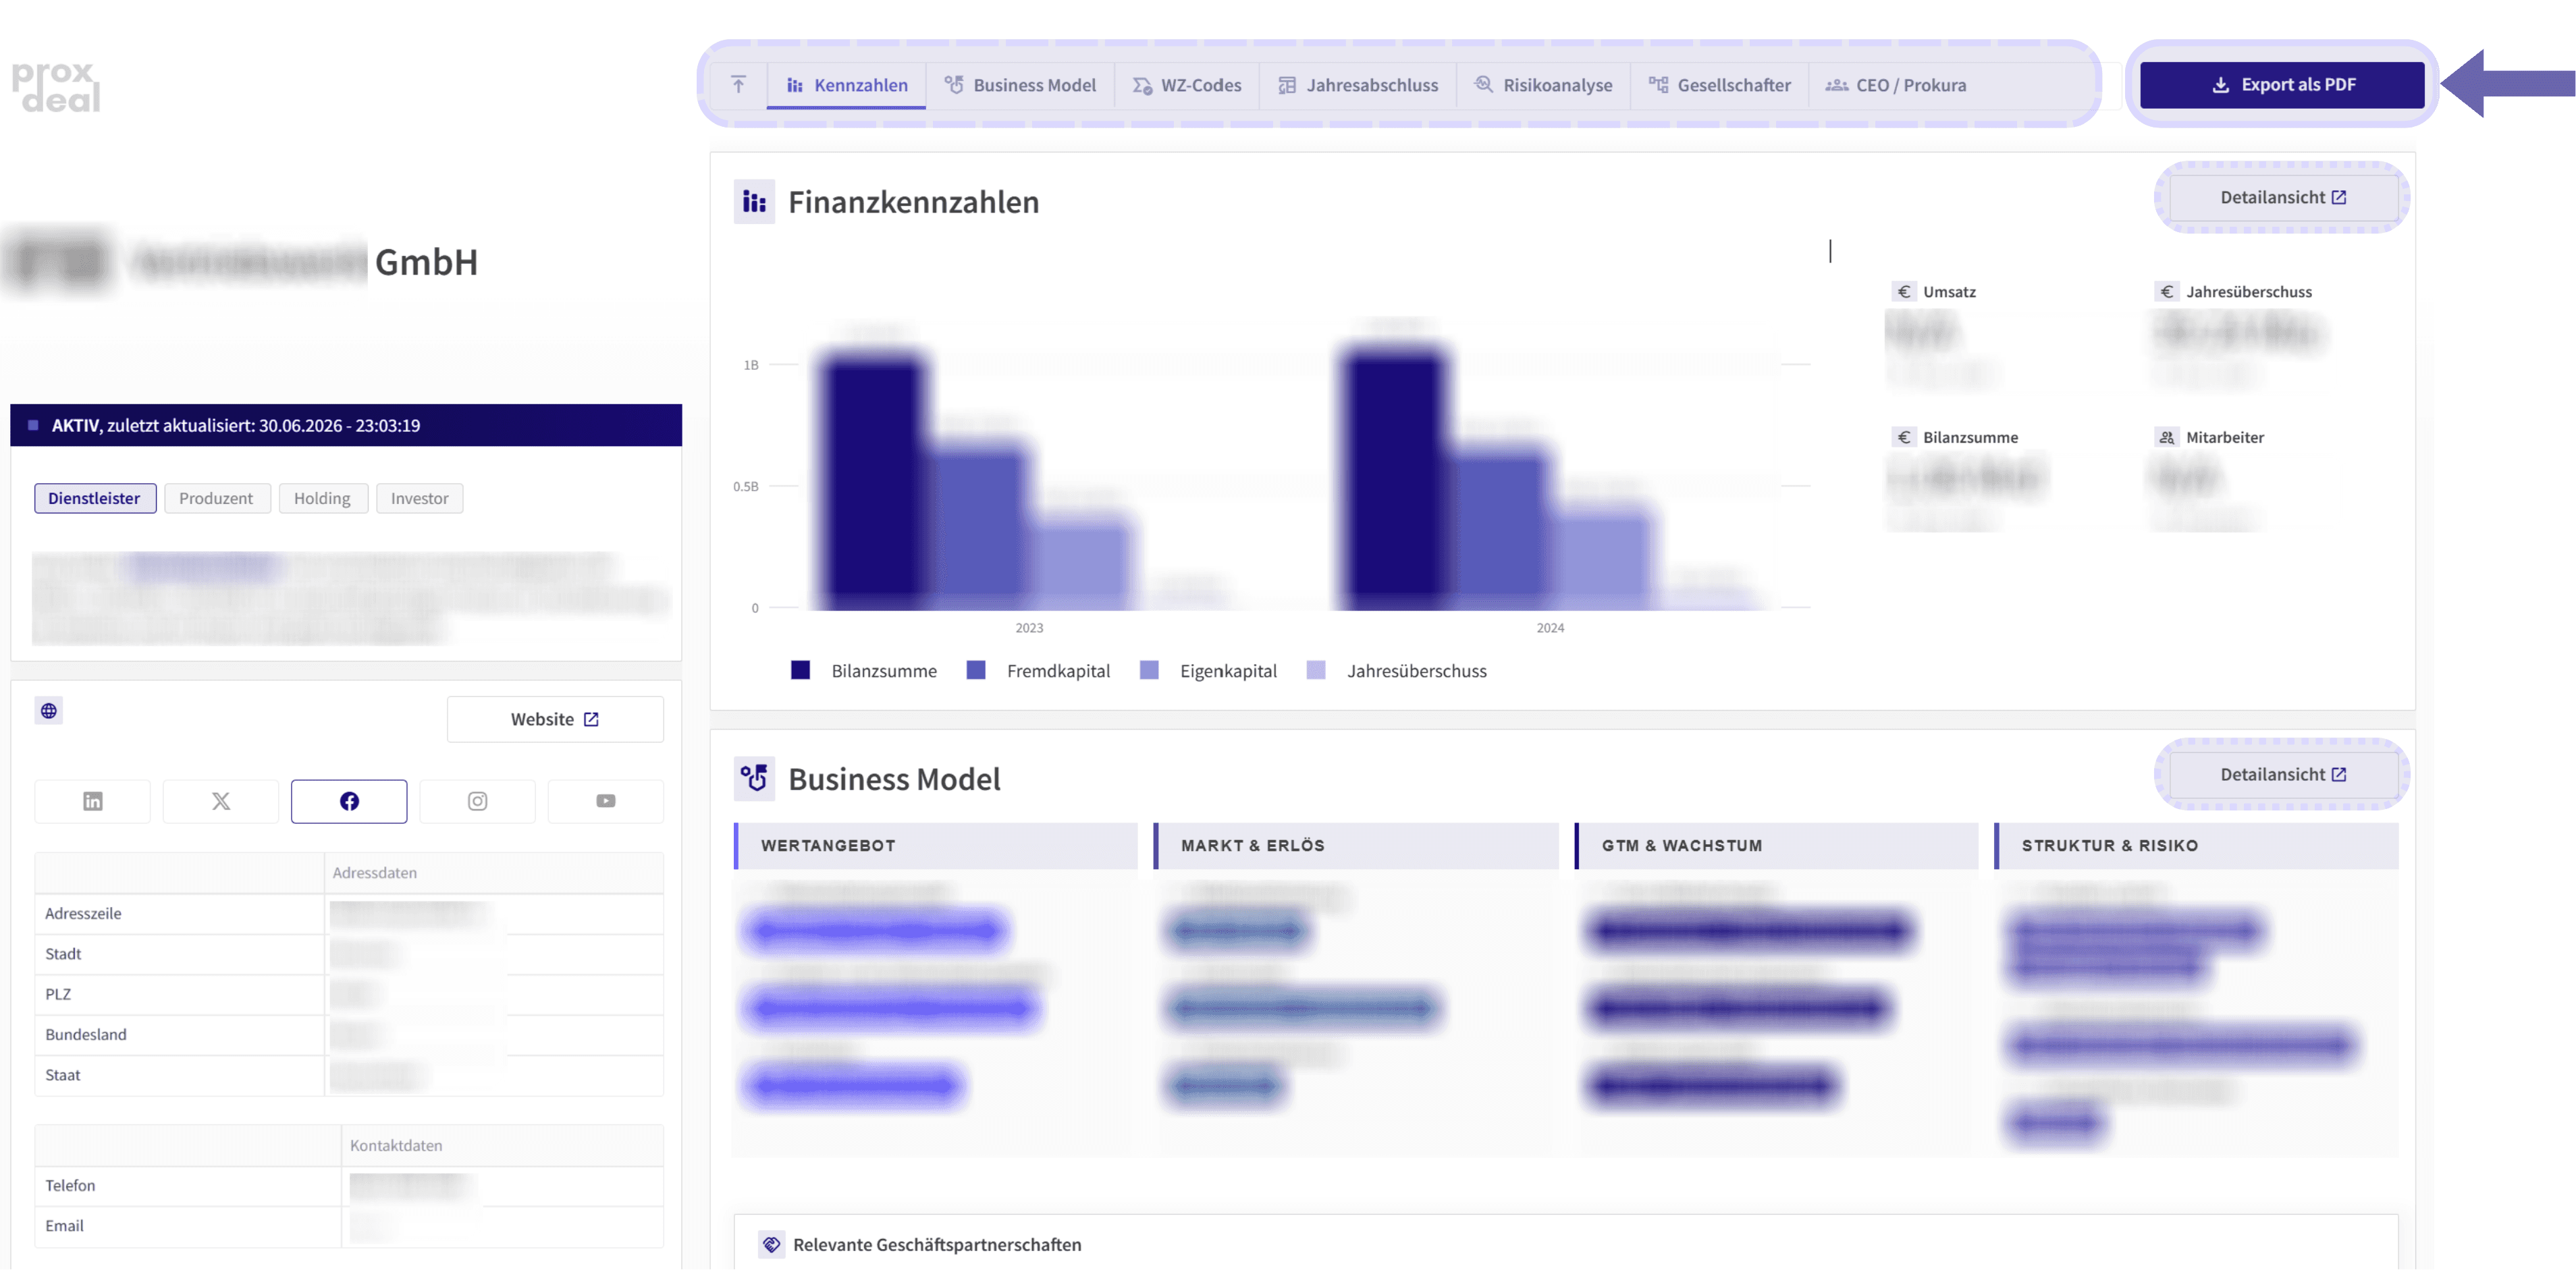
Task: Open the Jahresabschluss tab
Action: (x=1358, y=85)
